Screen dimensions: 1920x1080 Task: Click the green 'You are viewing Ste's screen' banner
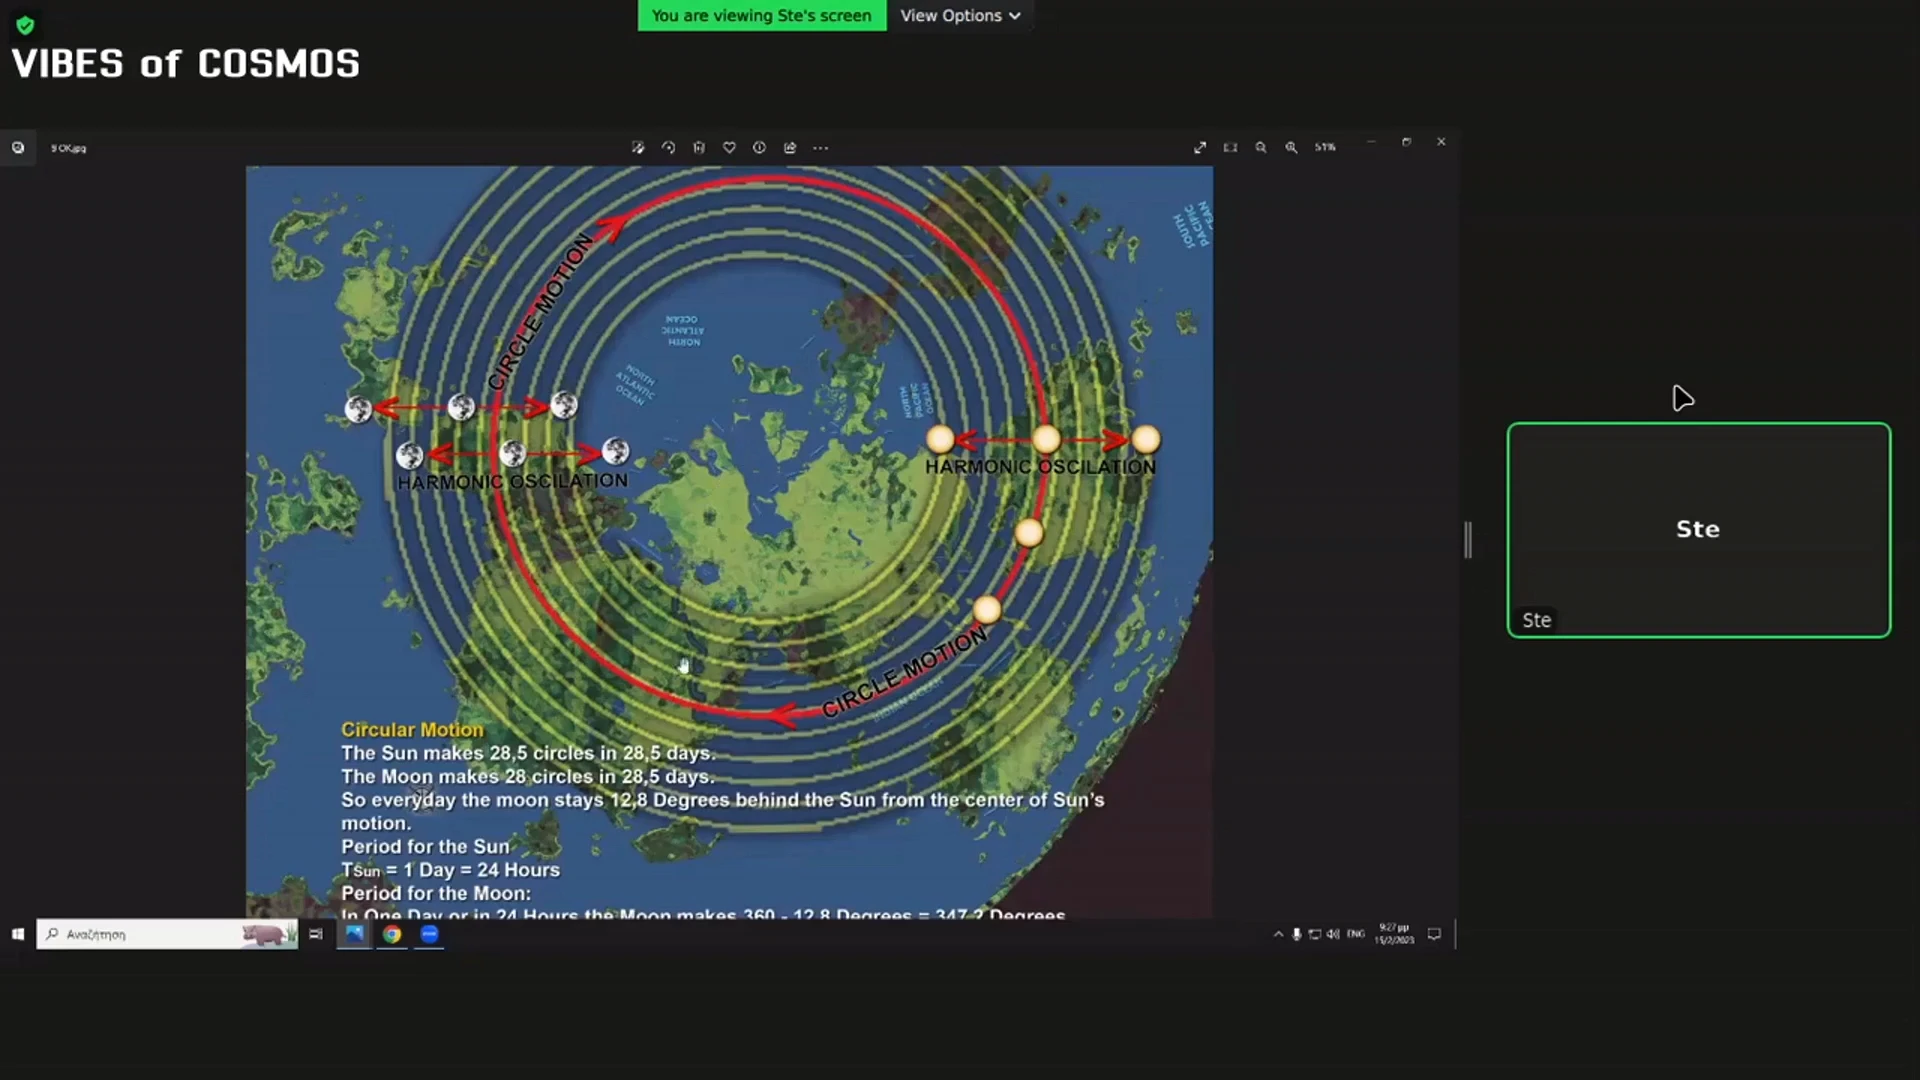click(x=761, y=16)
